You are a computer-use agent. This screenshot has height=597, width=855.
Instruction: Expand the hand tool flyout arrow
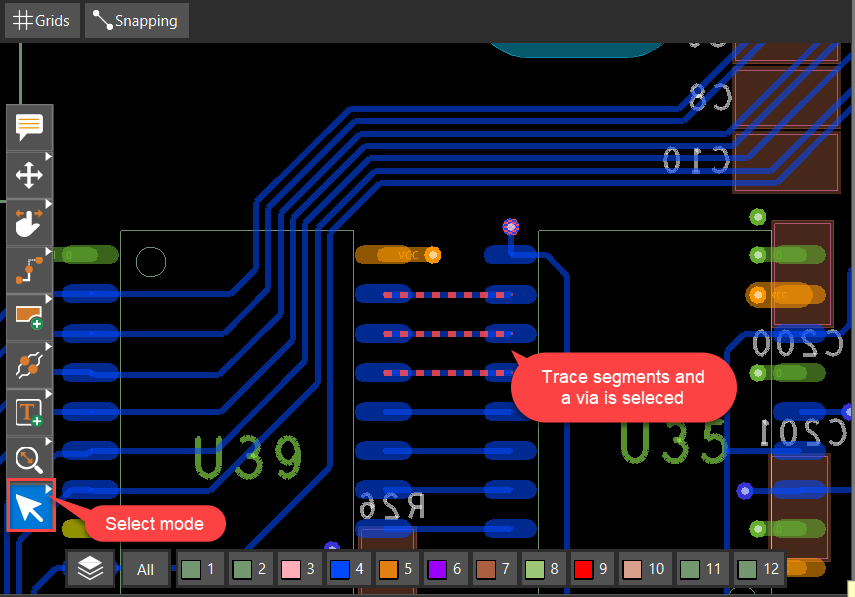pos(48,204)
